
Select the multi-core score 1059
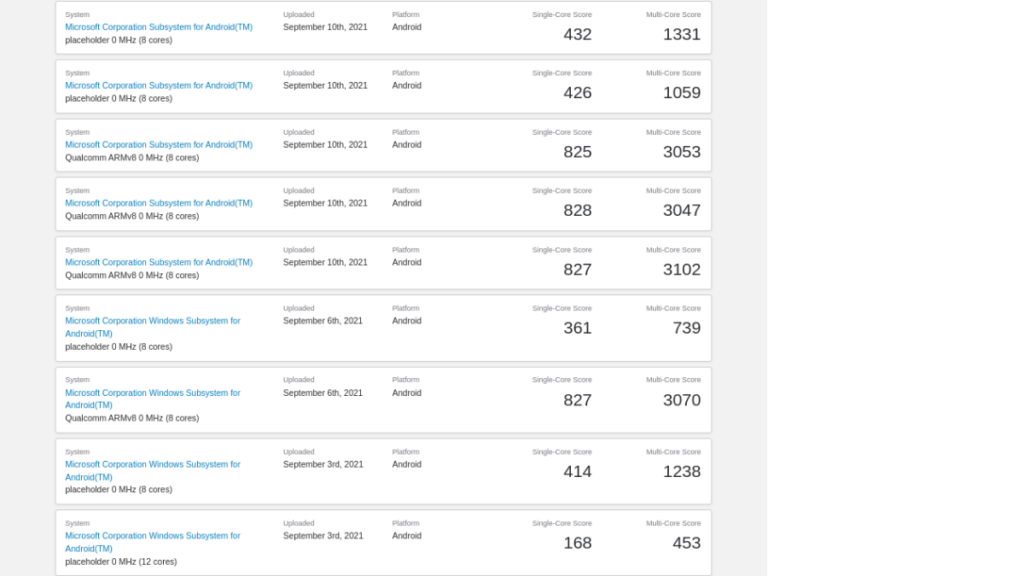tap(681, 93)
